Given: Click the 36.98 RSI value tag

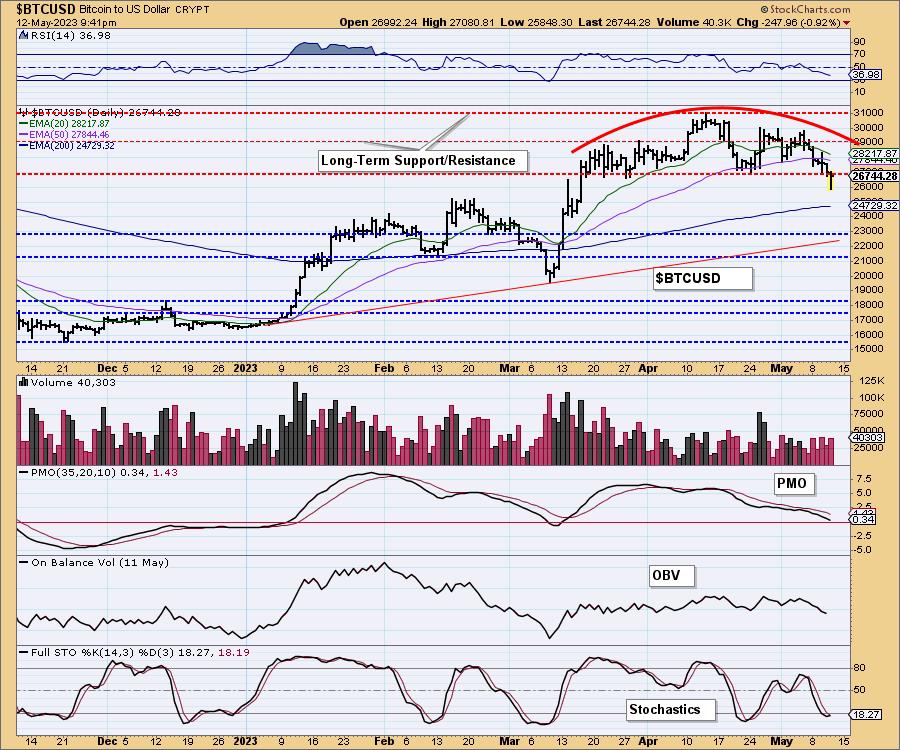Looking at the screenshot, I should 866,75.
